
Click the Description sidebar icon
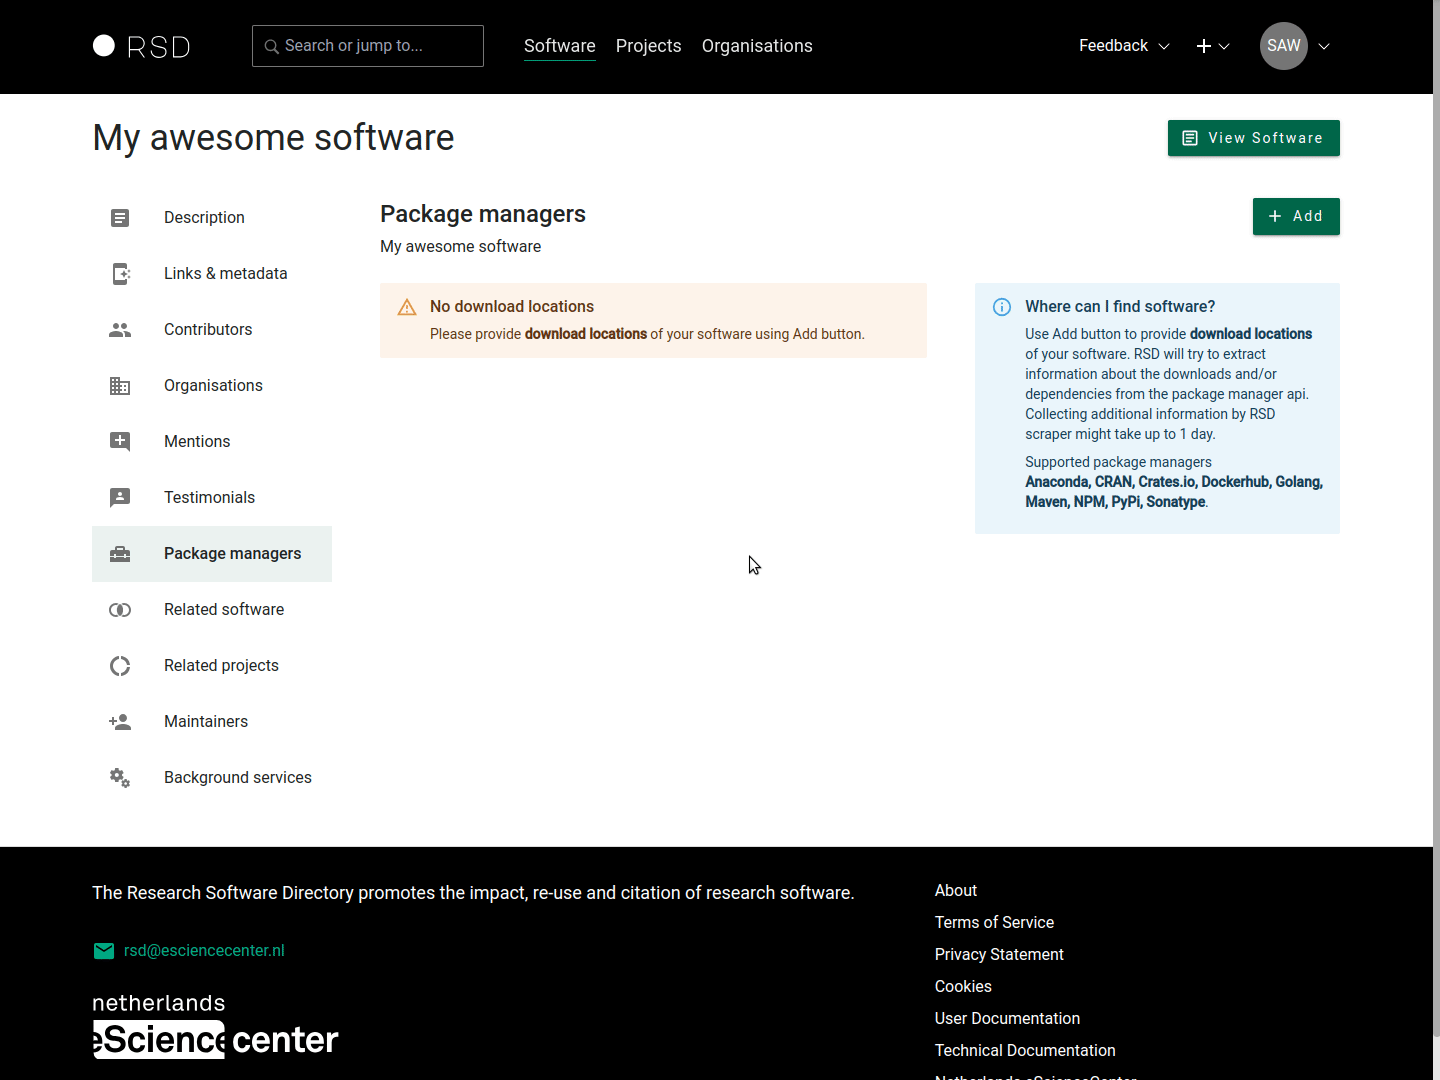pos(120,218)
